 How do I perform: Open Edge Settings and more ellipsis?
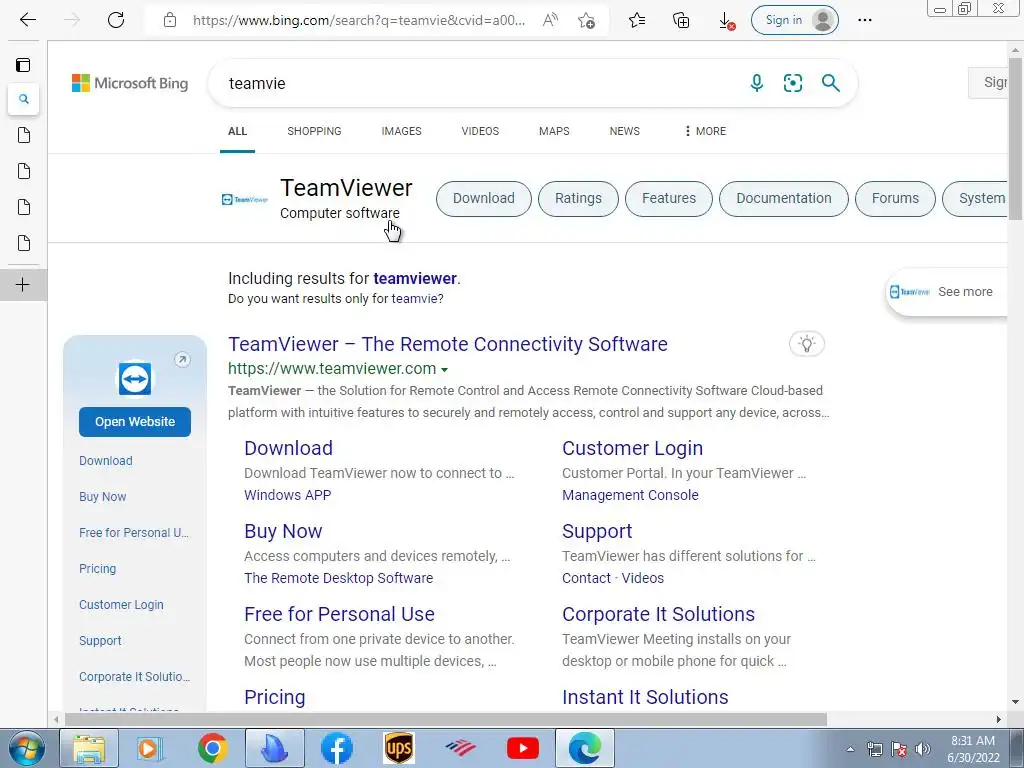point(865,20)
